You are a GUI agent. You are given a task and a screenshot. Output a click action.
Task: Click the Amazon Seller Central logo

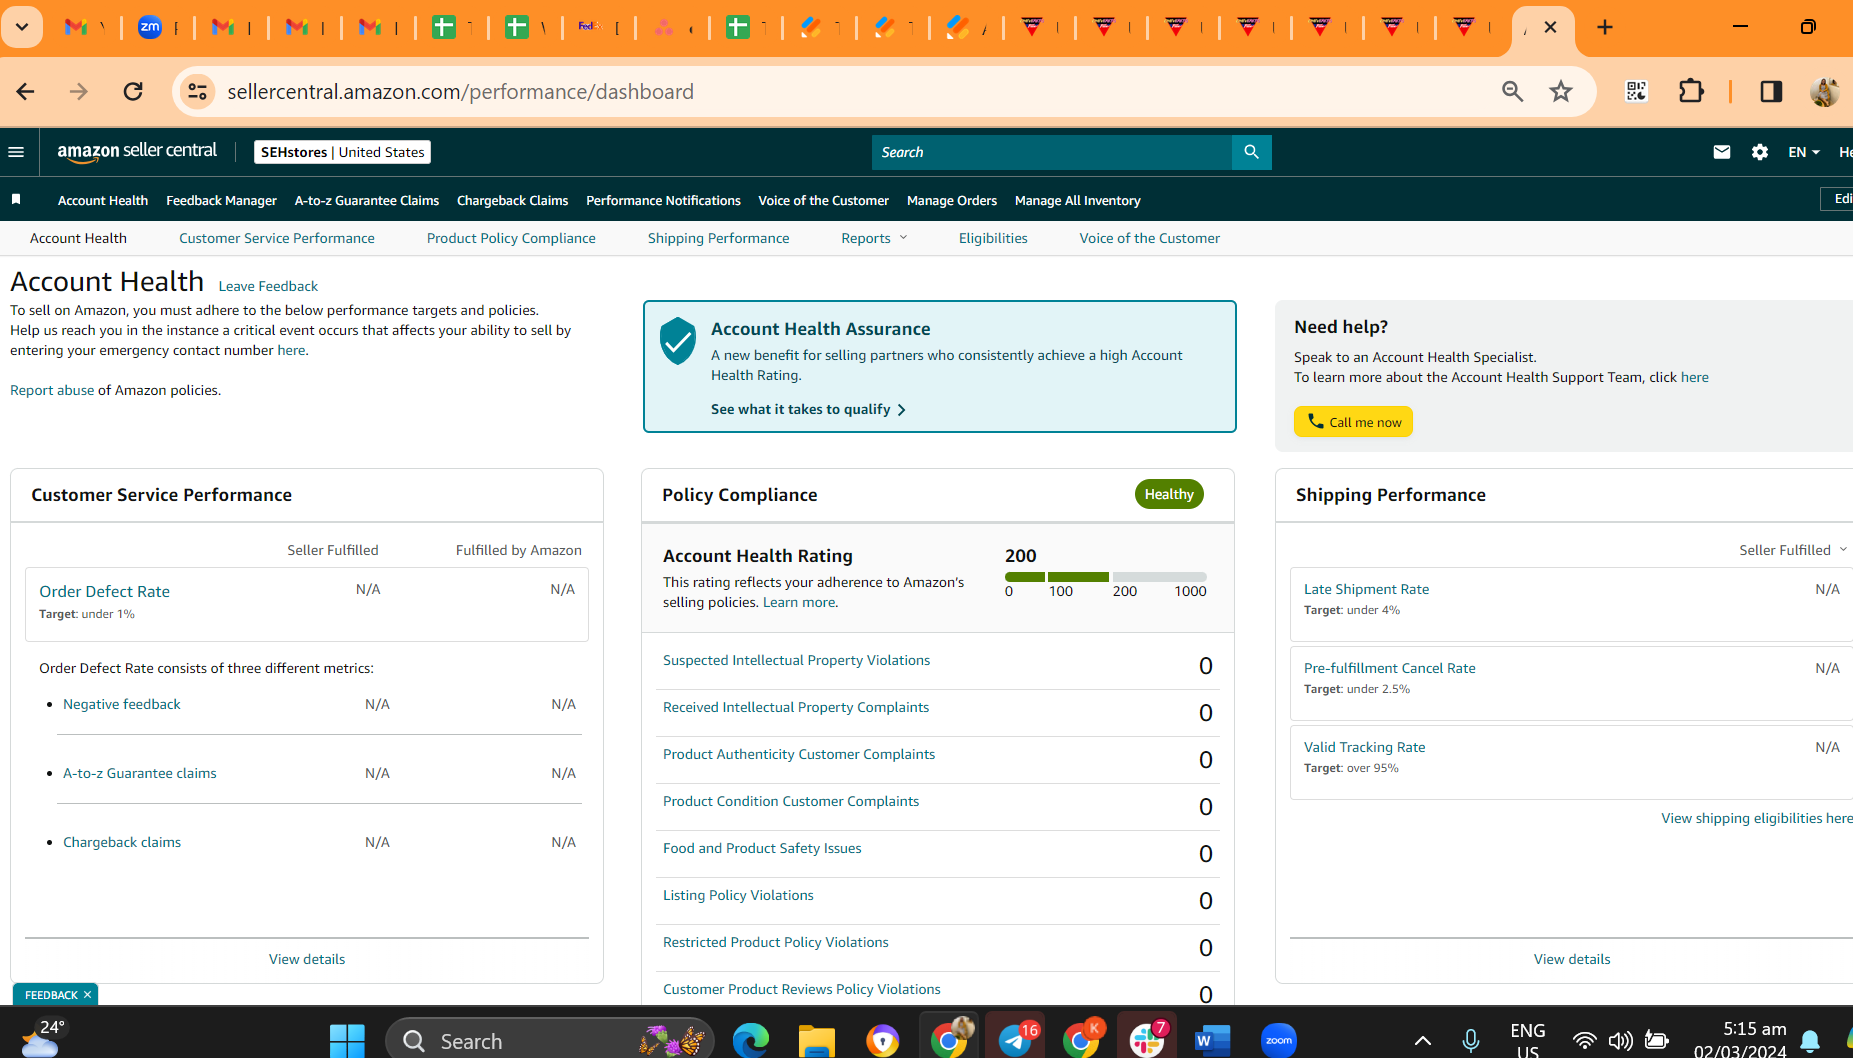(137, 152)
